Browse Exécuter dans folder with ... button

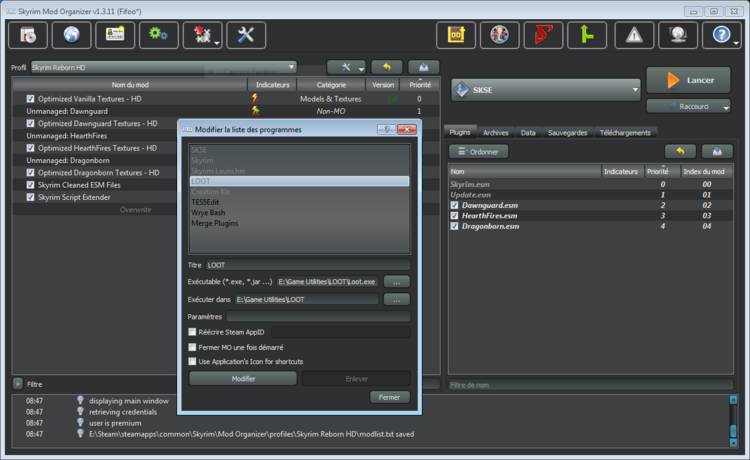pos(397,299)
